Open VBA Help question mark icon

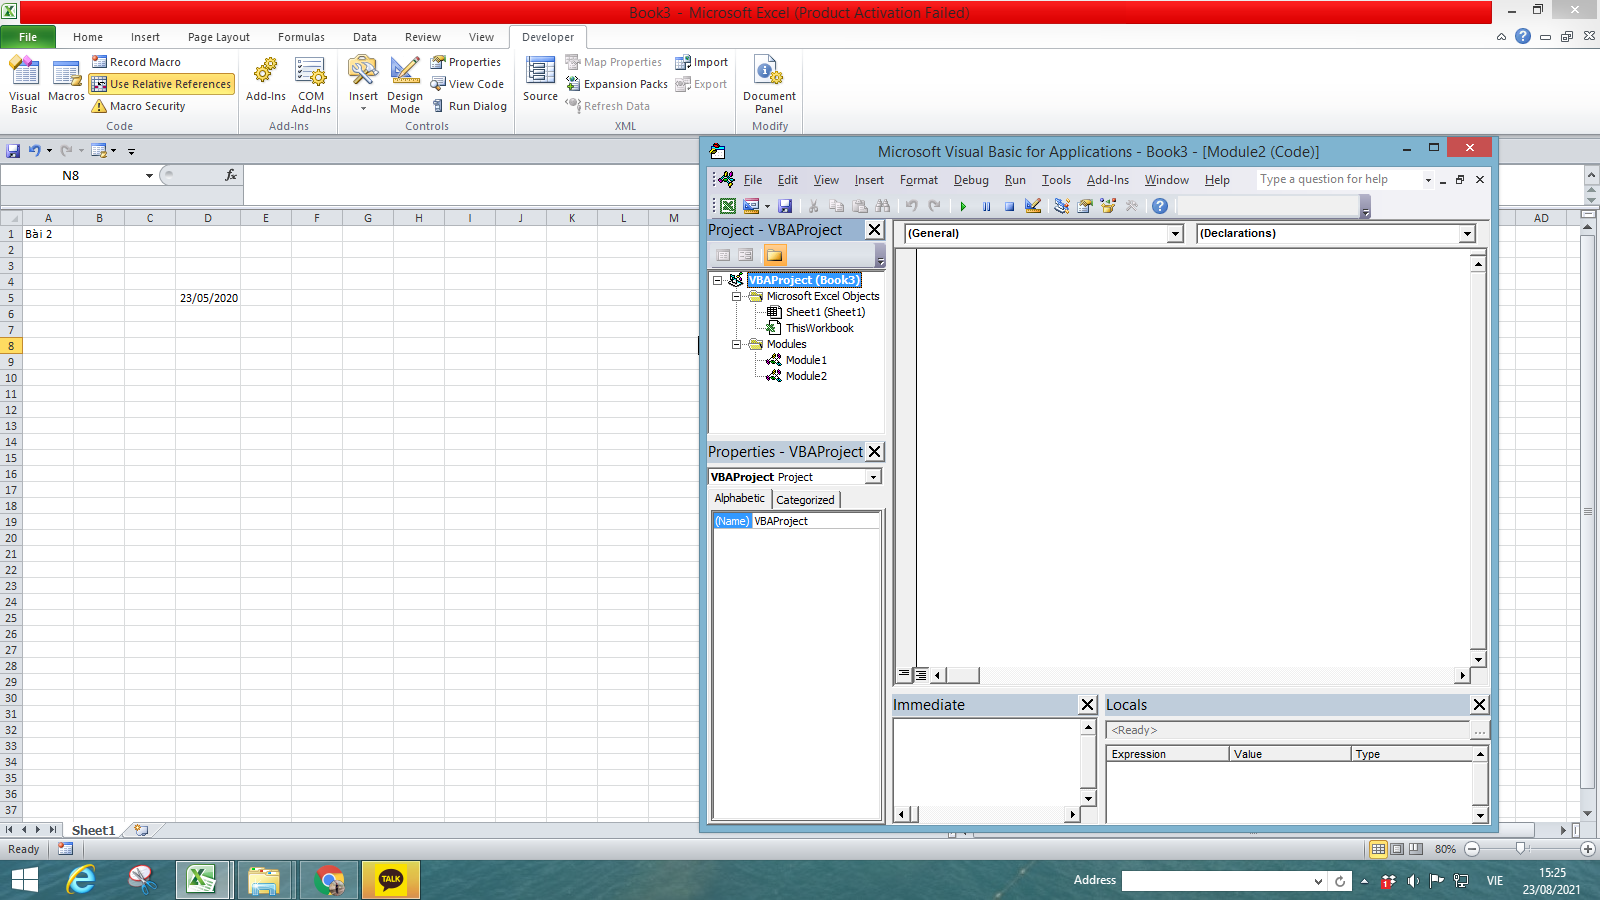tap(1160, 206)
